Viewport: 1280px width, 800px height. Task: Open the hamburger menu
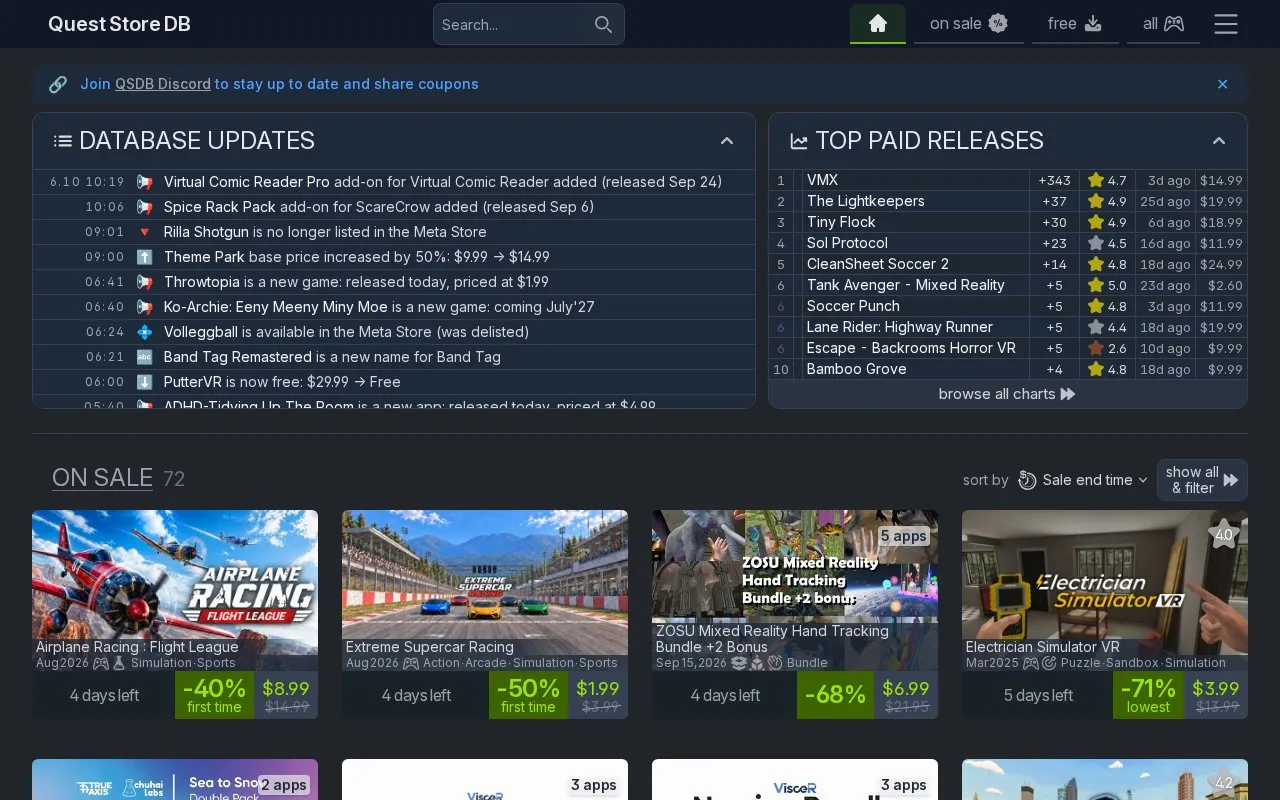(x=1226, y=24)
